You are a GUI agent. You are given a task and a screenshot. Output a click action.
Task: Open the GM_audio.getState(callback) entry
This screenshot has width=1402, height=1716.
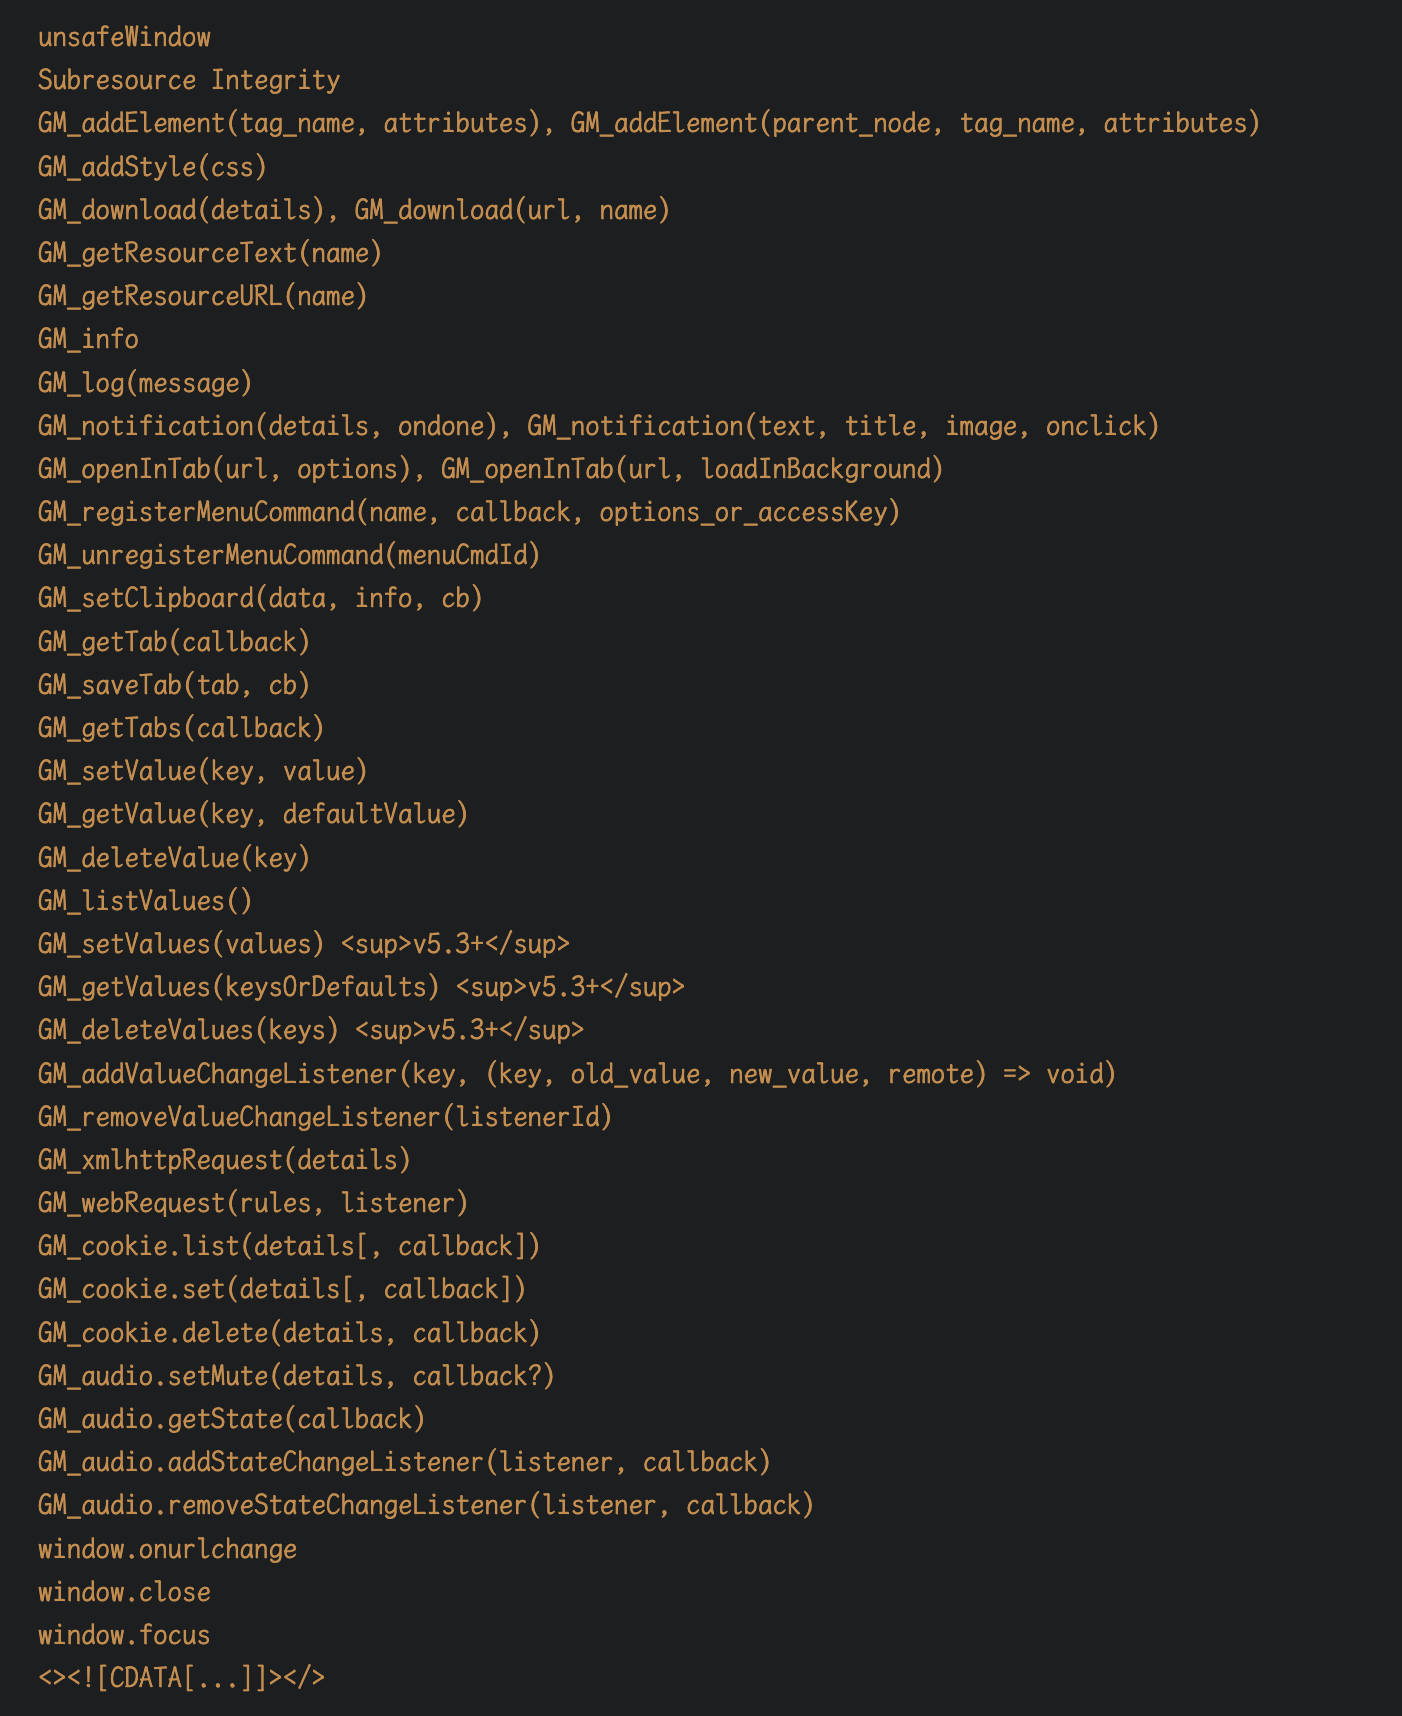point(231,1420)
